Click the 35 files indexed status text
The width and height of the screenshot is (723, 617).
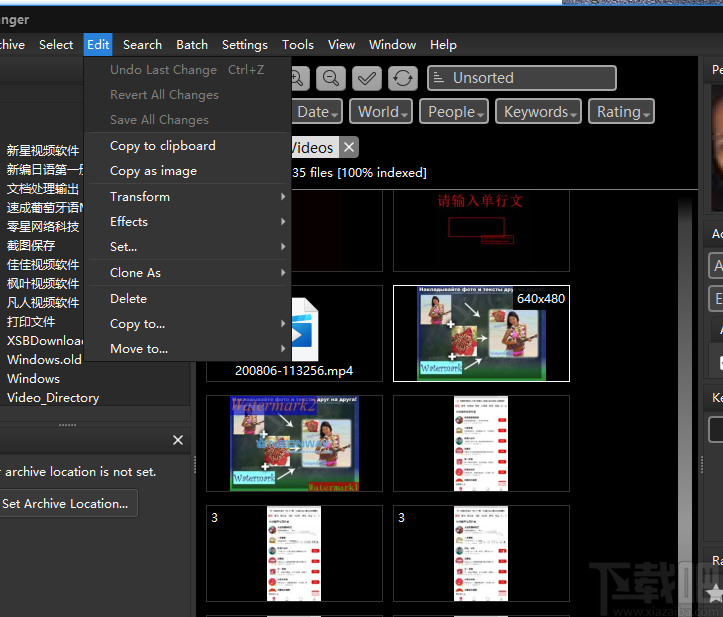pos(359,173)
